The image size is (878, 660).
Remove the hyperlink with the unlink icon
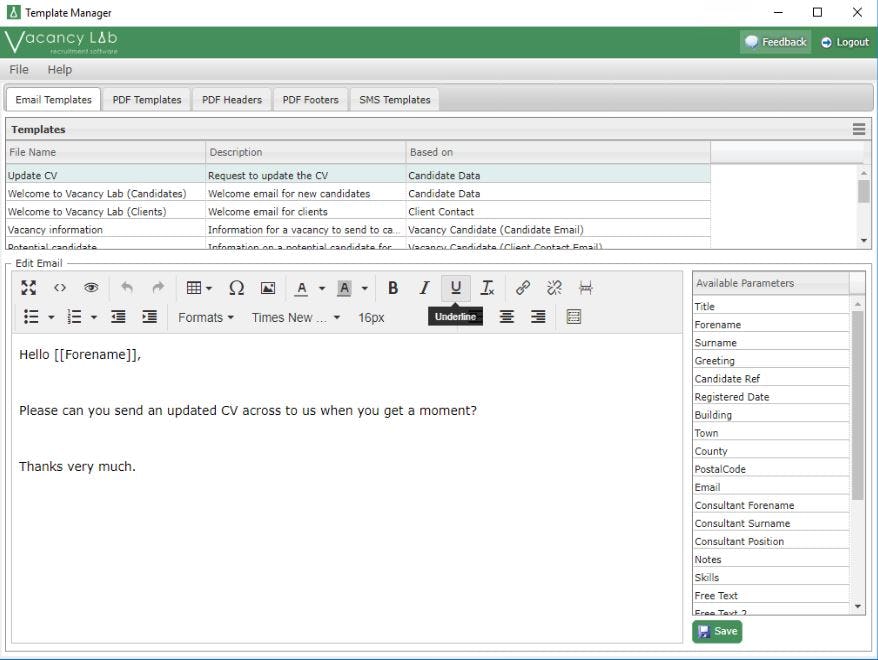555,288
